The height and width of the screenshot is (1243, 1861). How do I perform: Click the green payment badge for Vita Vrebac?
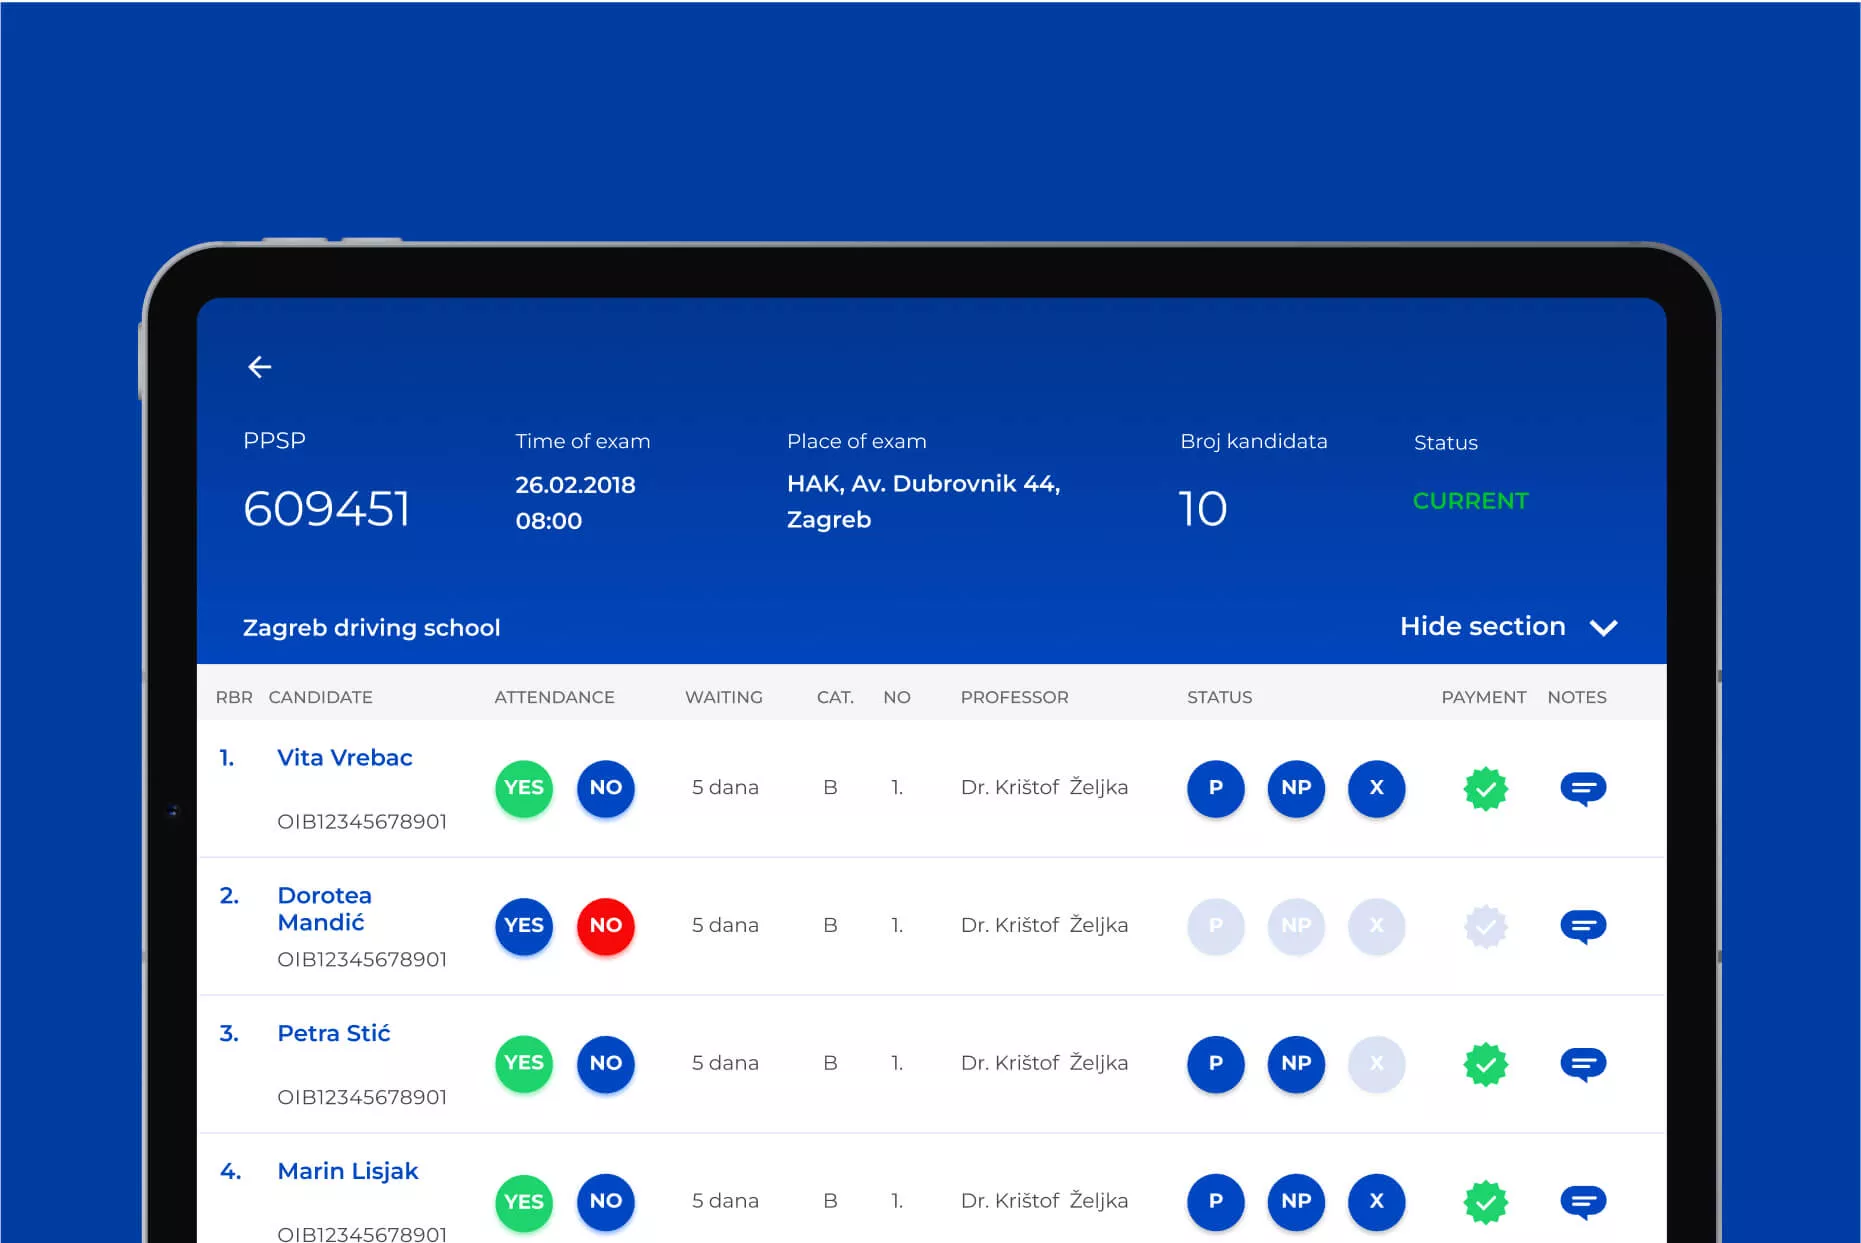[x=1485, y=789]
